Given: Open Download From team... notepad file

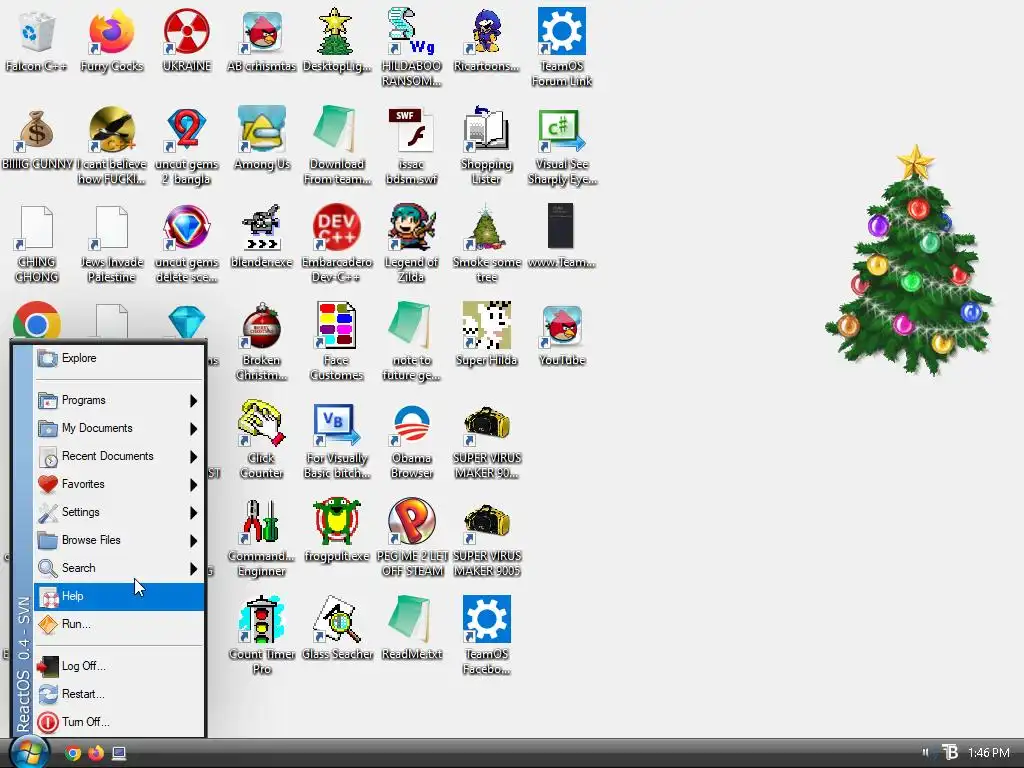Looking at the screenshot, I should click(x=336, y=129).
